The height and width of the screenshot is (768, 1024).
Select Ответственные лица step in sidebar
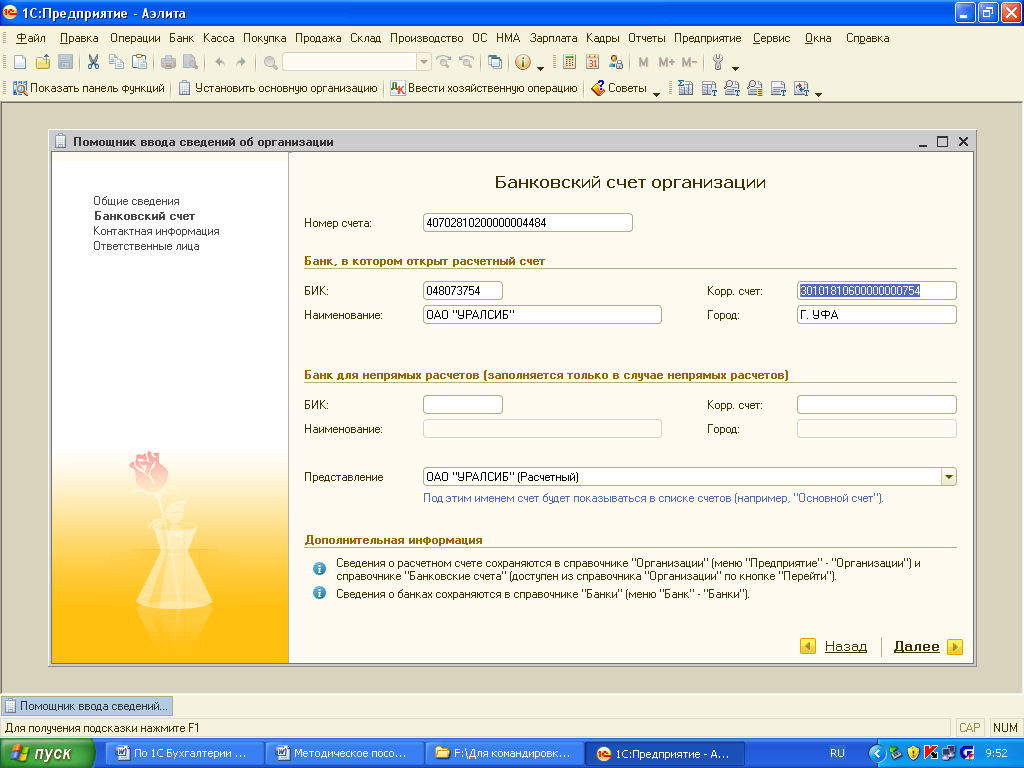pyautogui.click(x=146, y=246)
